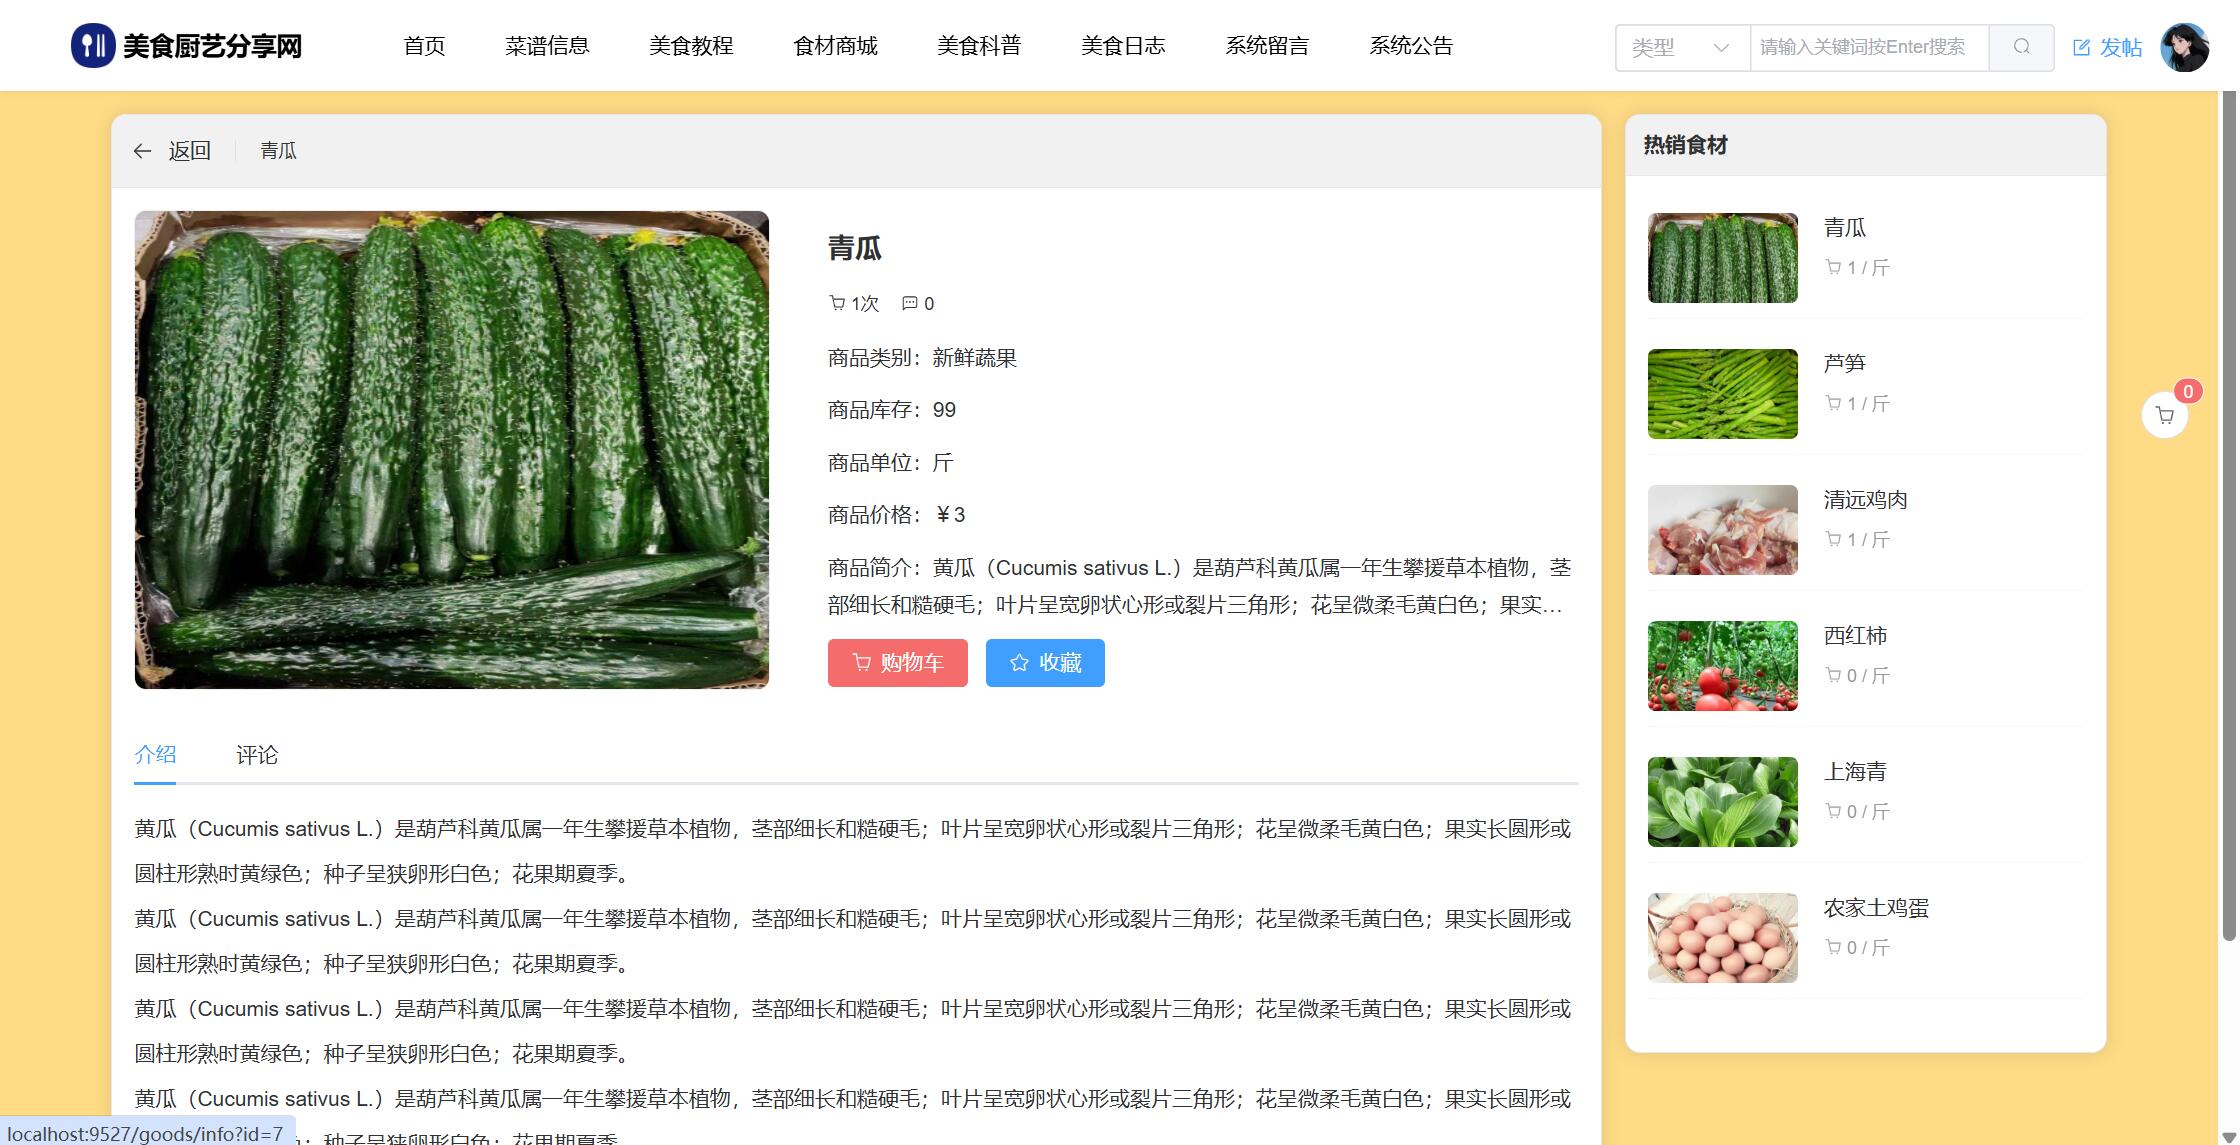Click the user avatar picture
This screenshot has width=2240, height=1145.
click(2184, 47)
